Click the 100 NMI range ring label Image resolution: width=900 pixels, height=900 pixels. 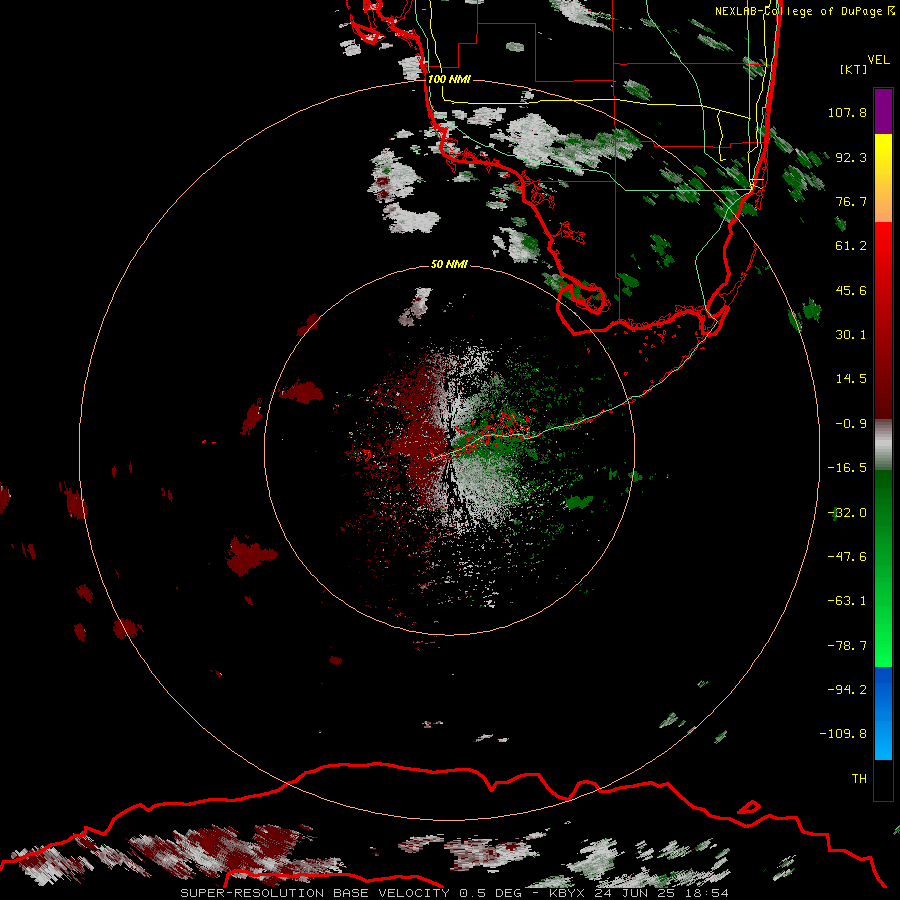(x=449, y=79)
